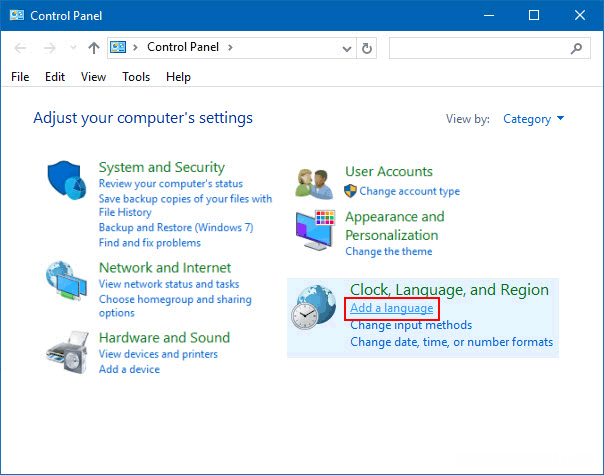The image size is (604, 475).
Task: Click Add a device link
Action: coord(129,369)
